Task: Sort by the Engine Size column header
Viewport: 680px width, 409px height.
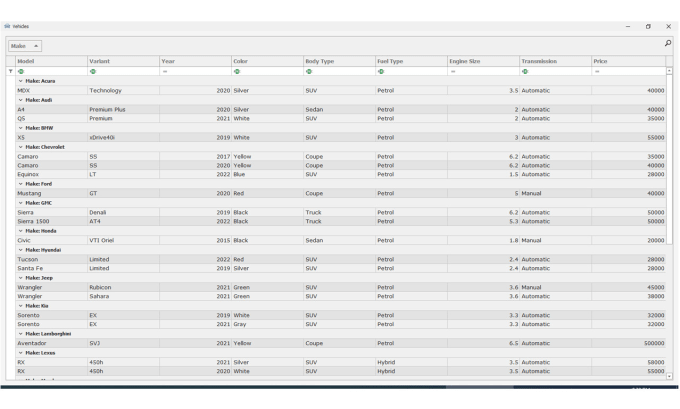Action: point(483,61)
